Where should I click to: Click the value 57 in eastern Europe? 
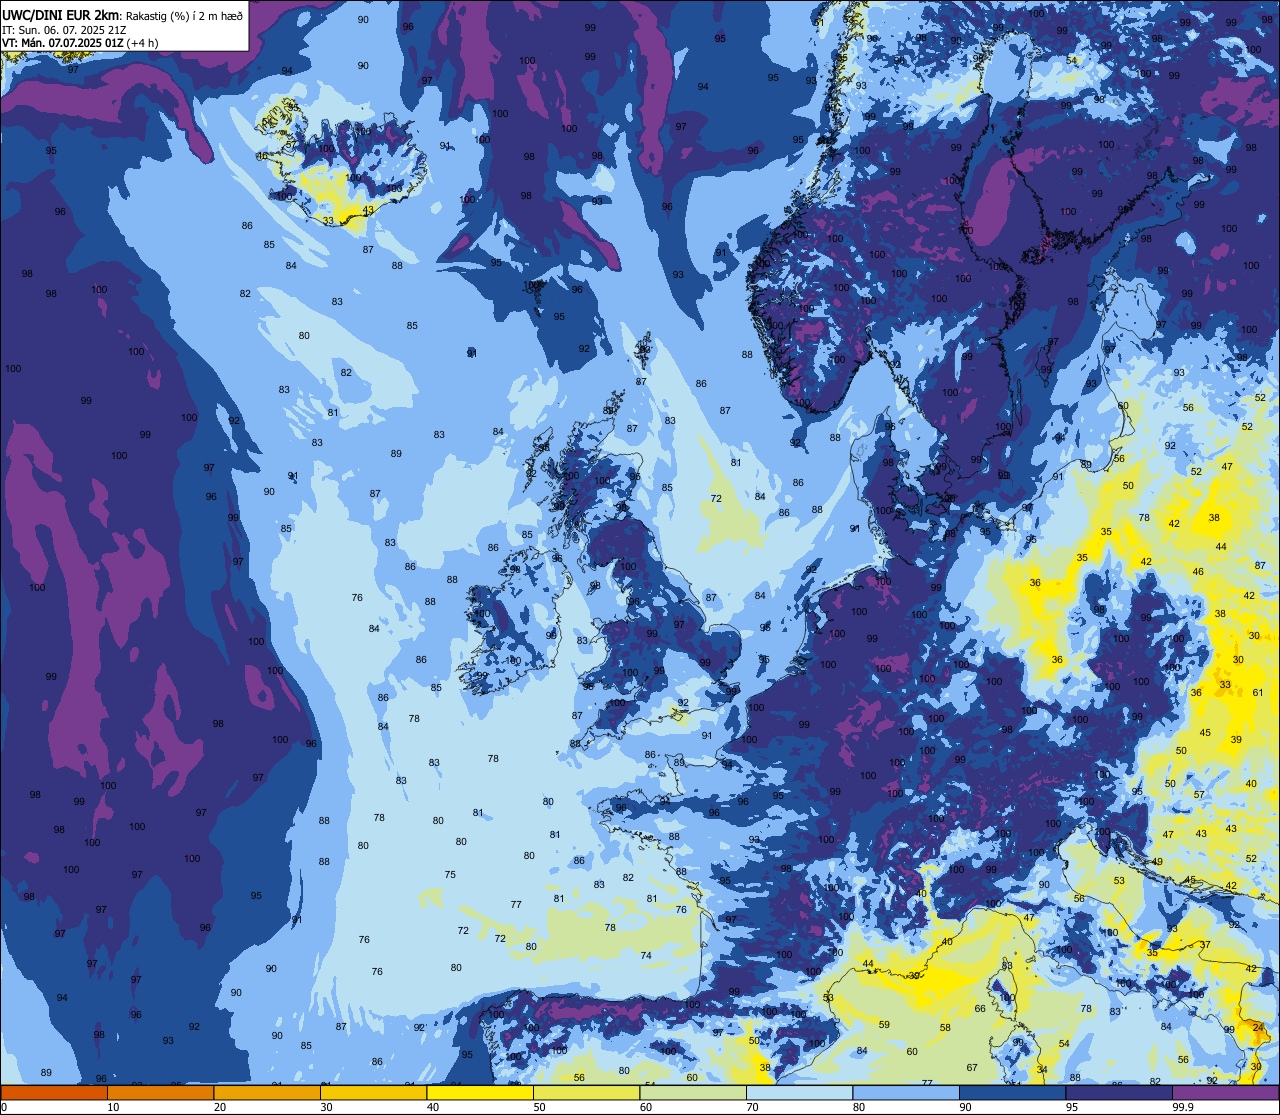[1199, 794]
